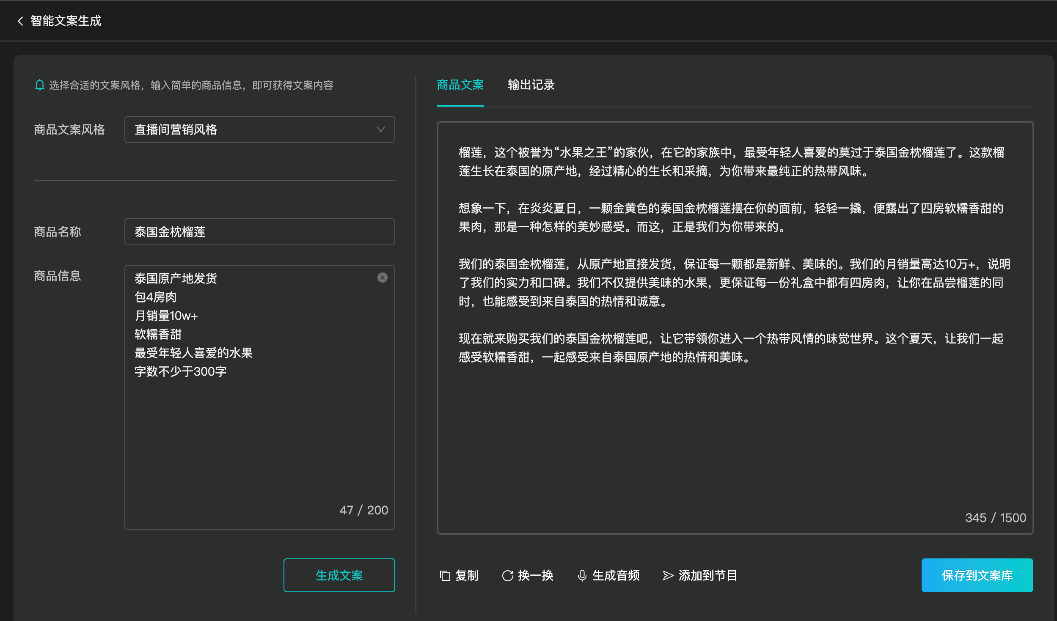Open the 直播间营销风格 style selector
Viewport: 1057px width, 621px height.
click(258, 130)
